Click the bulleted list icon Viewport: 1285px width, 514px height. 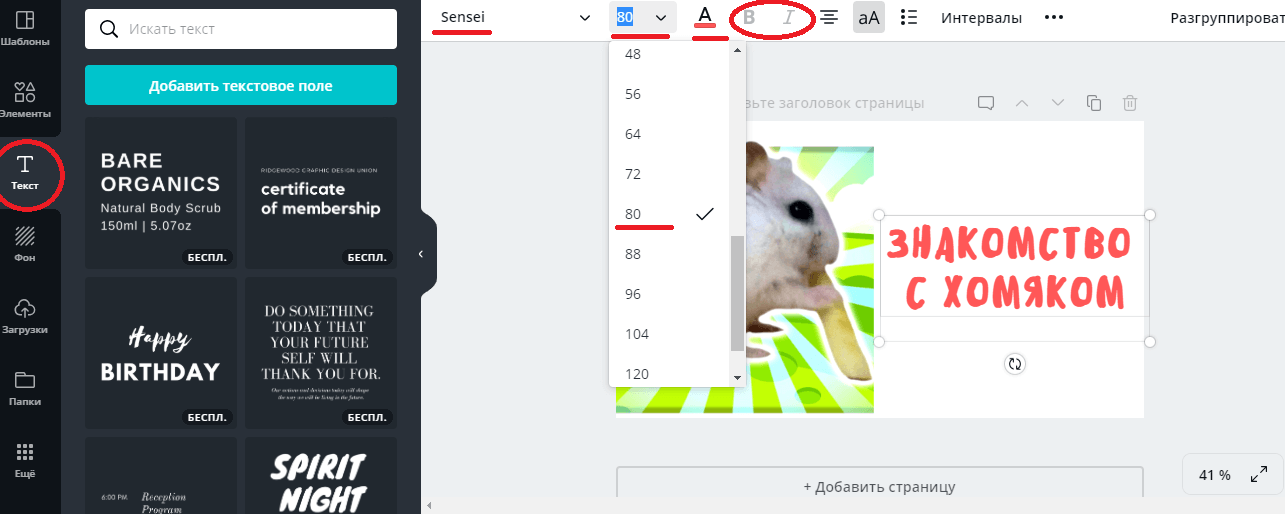click(909, 17)
